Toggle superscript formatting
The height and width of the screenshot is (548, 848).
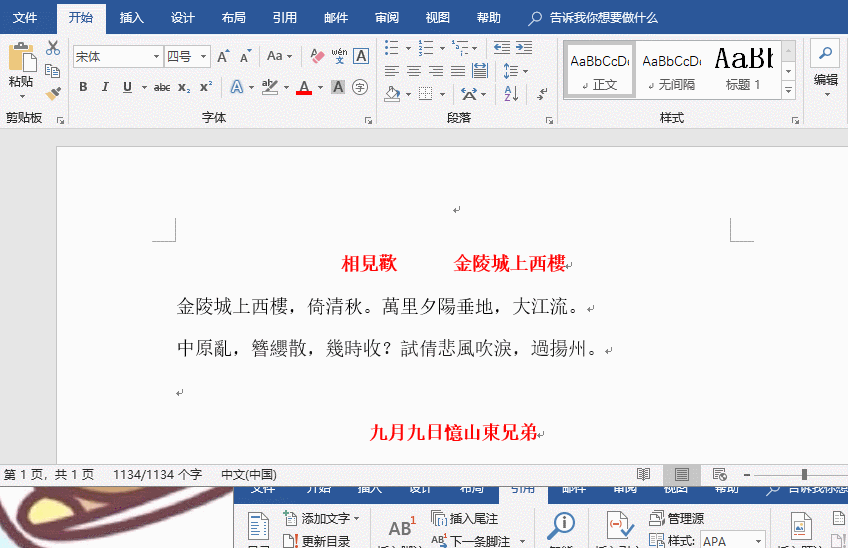(206, 87)
